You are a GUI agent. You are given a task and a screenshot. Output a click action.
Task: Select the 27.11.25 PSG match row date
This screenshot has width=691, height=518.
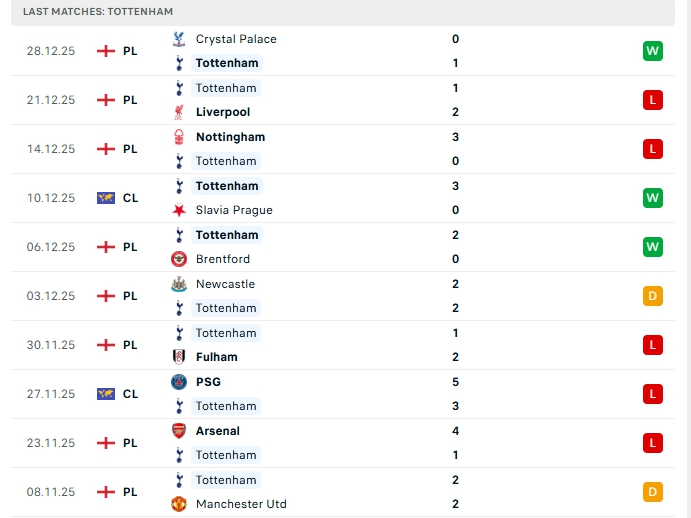point(51,394)
